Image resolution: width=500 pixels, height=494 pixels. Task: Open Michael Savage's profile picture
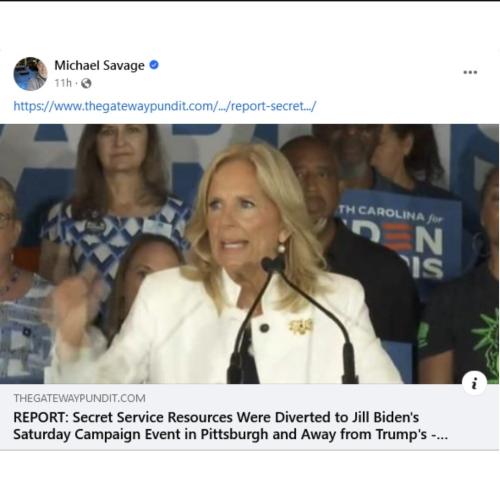30,74
